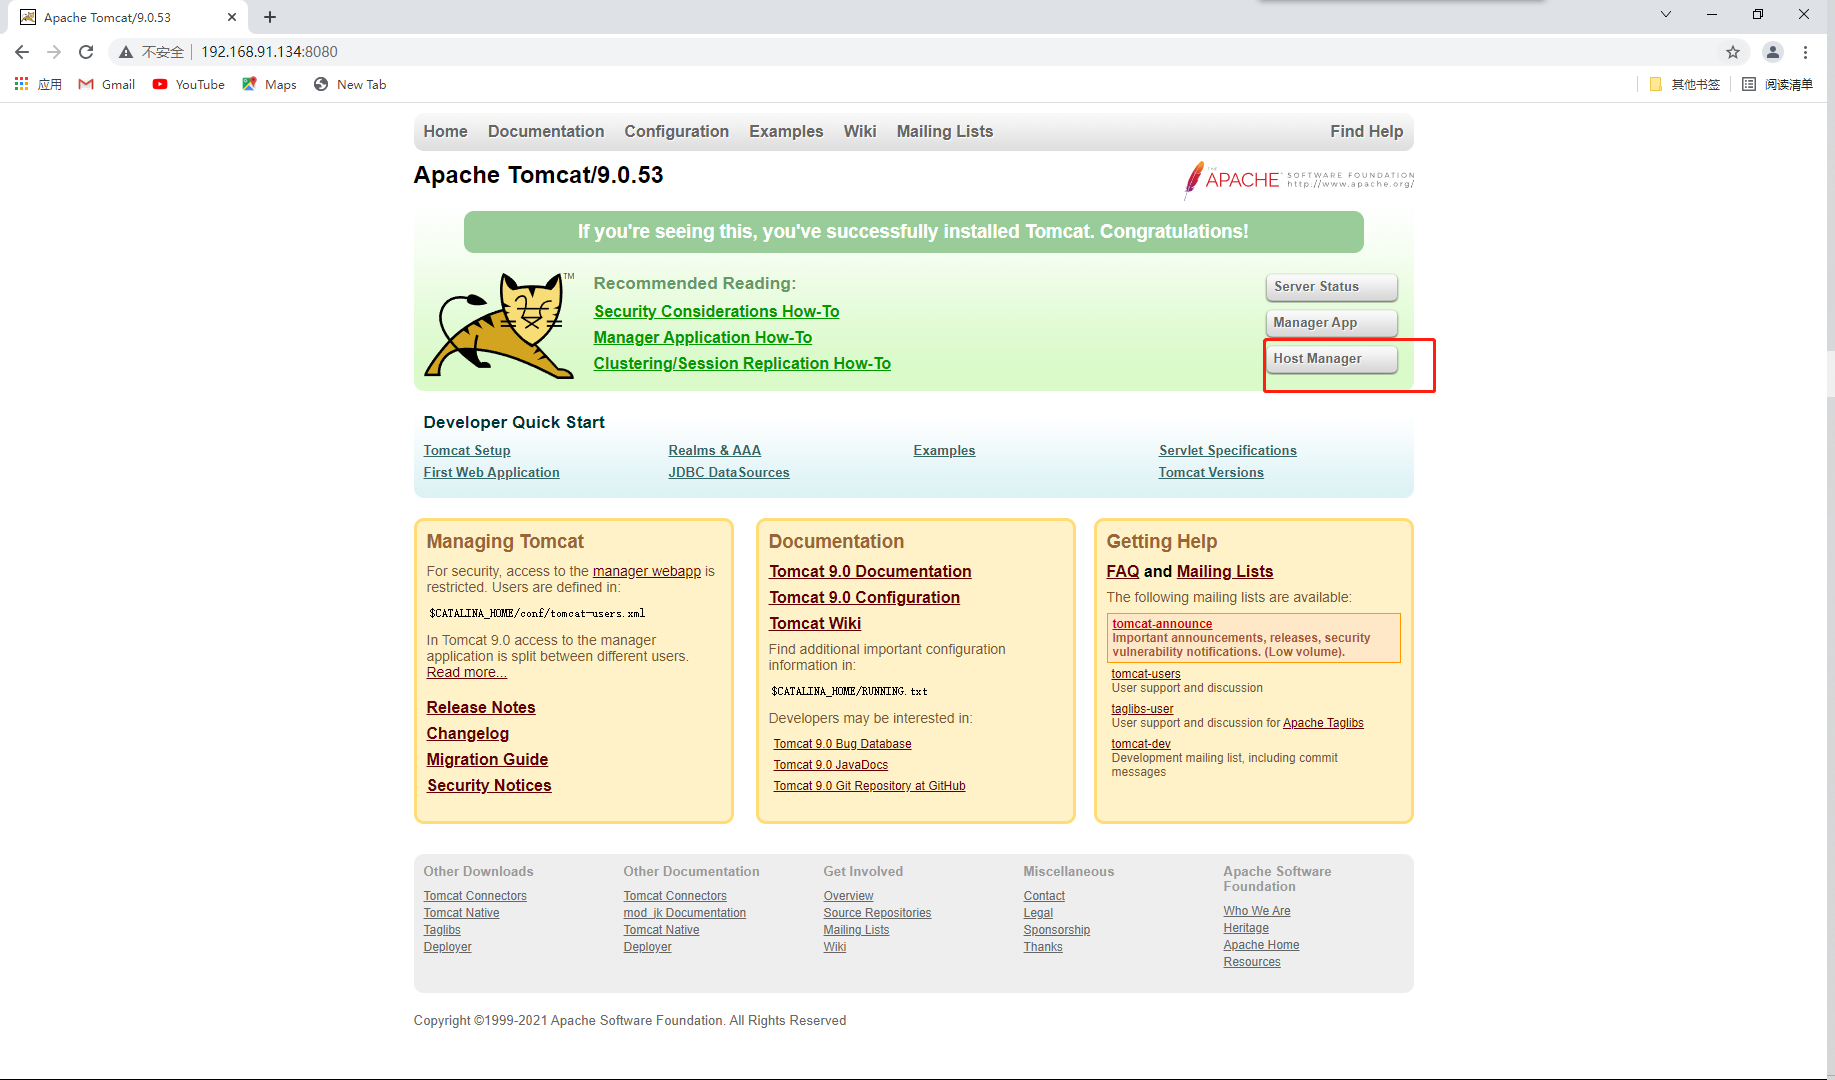This screenshot has width=1835, height=1080.
Task: Click the tab search chevron
Action: [1666, 14]
